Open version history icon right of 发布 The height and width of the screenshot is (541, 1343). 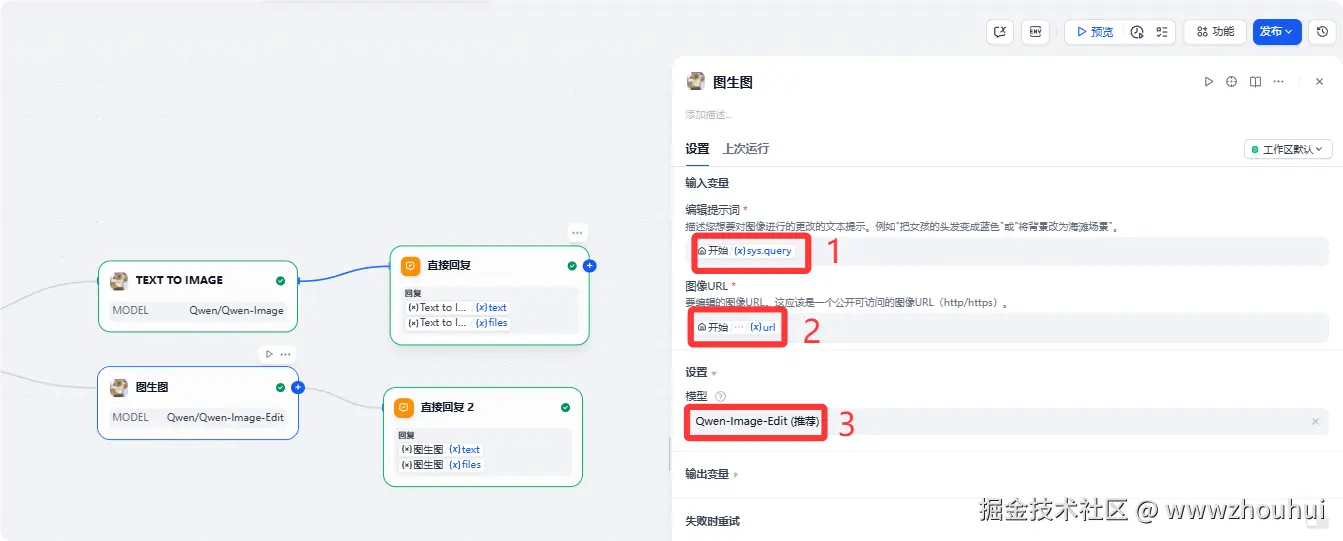1322,32
